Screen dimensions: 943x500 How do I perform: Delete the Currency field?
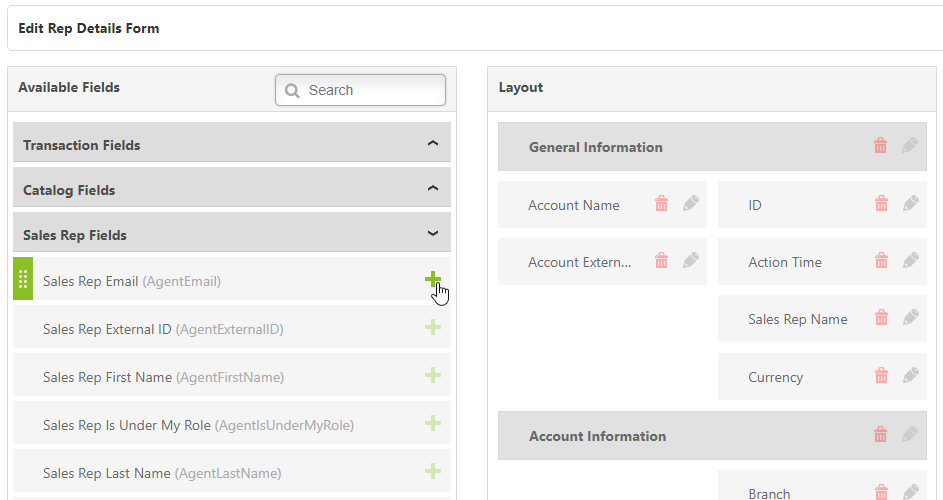882,376
